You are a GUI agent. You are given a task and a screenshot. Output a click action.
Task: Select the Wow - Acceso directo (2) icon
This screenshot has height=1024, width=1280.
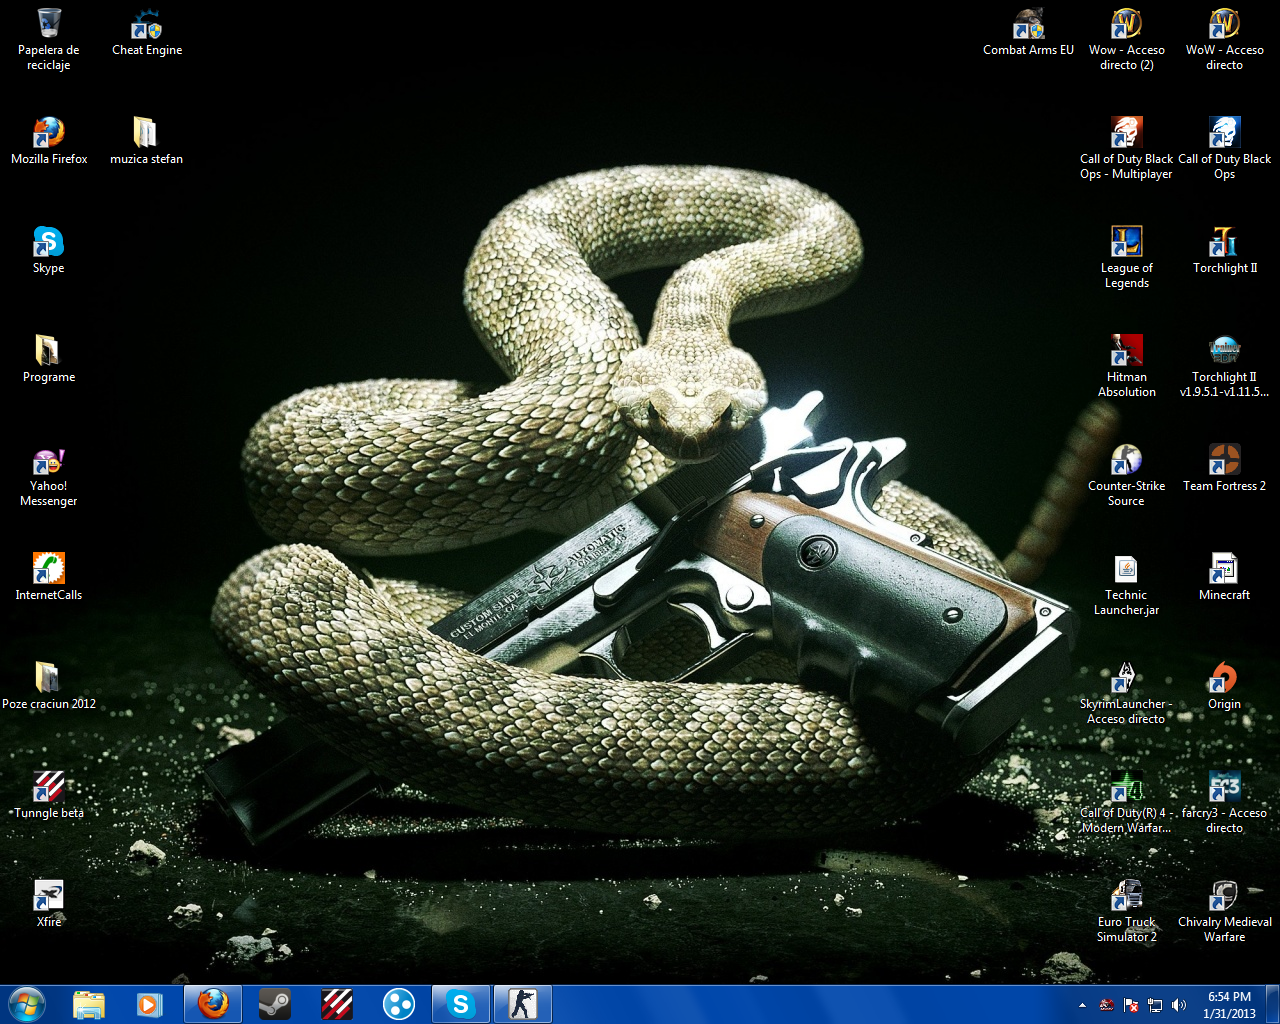pyautogui.click(x=1126, y=40)
